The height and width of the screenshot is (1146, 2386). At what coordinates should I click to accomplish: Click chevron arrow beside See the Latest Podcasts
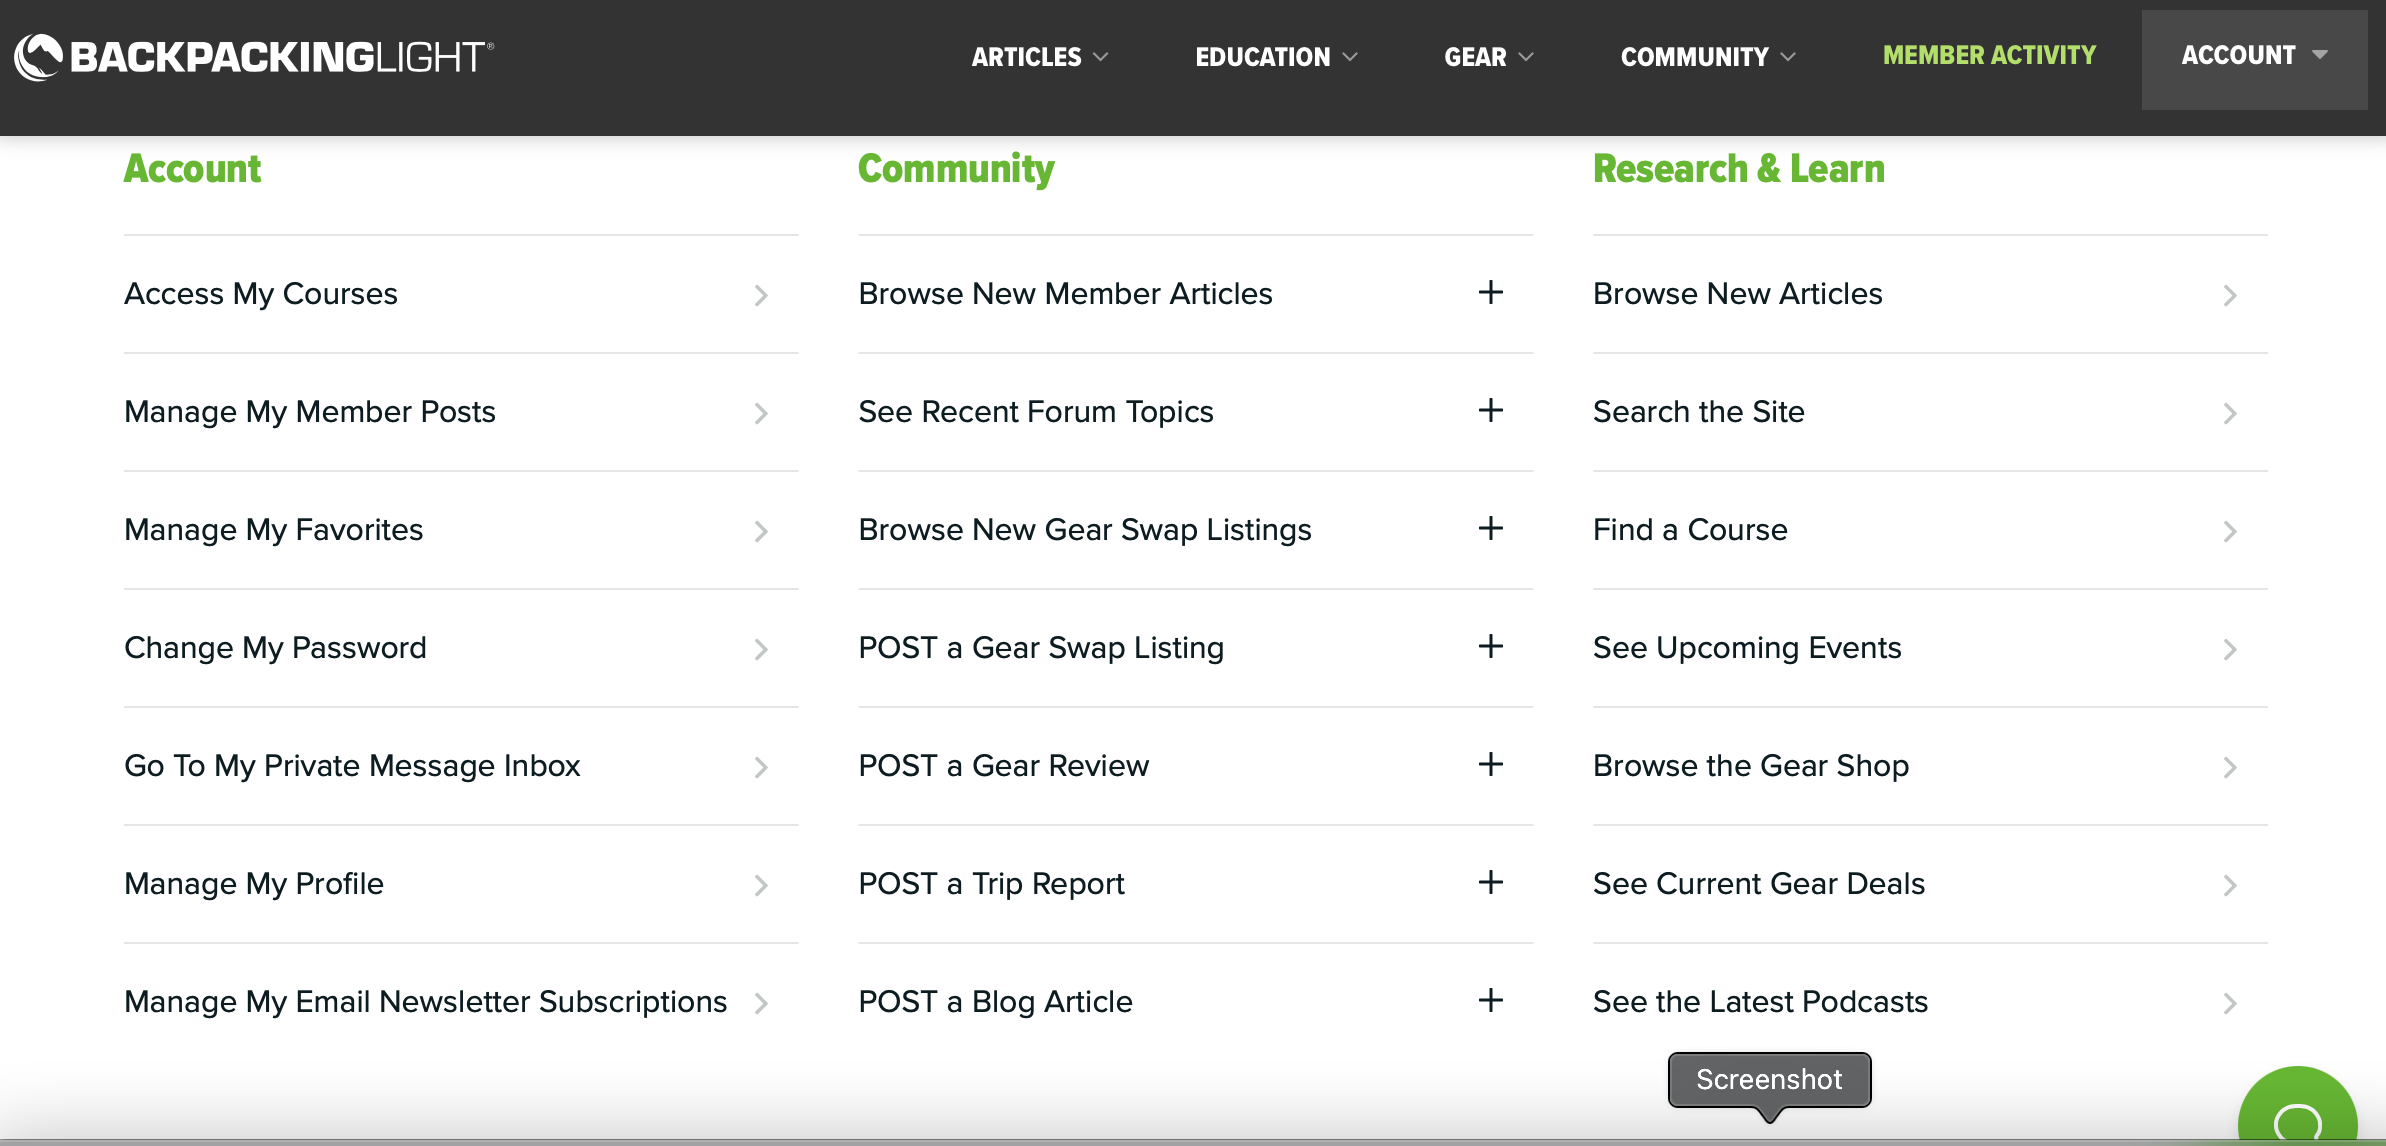pos(2230,1003)
